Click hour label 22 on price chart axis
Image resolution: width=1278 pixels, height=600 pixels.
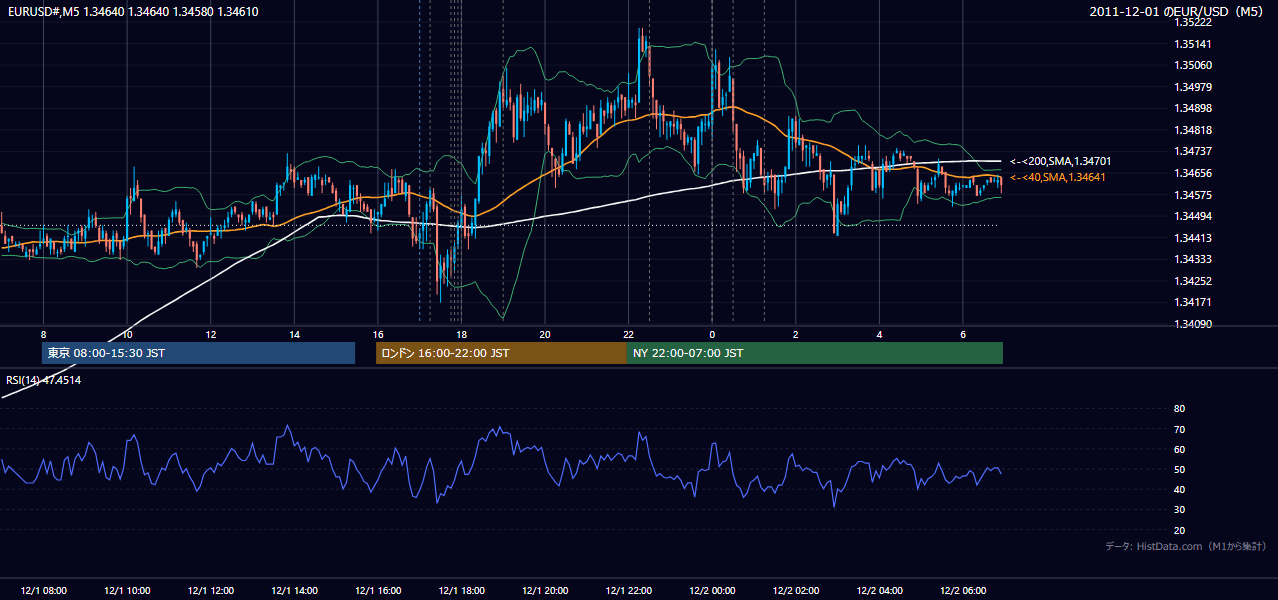tap(628, 334)
